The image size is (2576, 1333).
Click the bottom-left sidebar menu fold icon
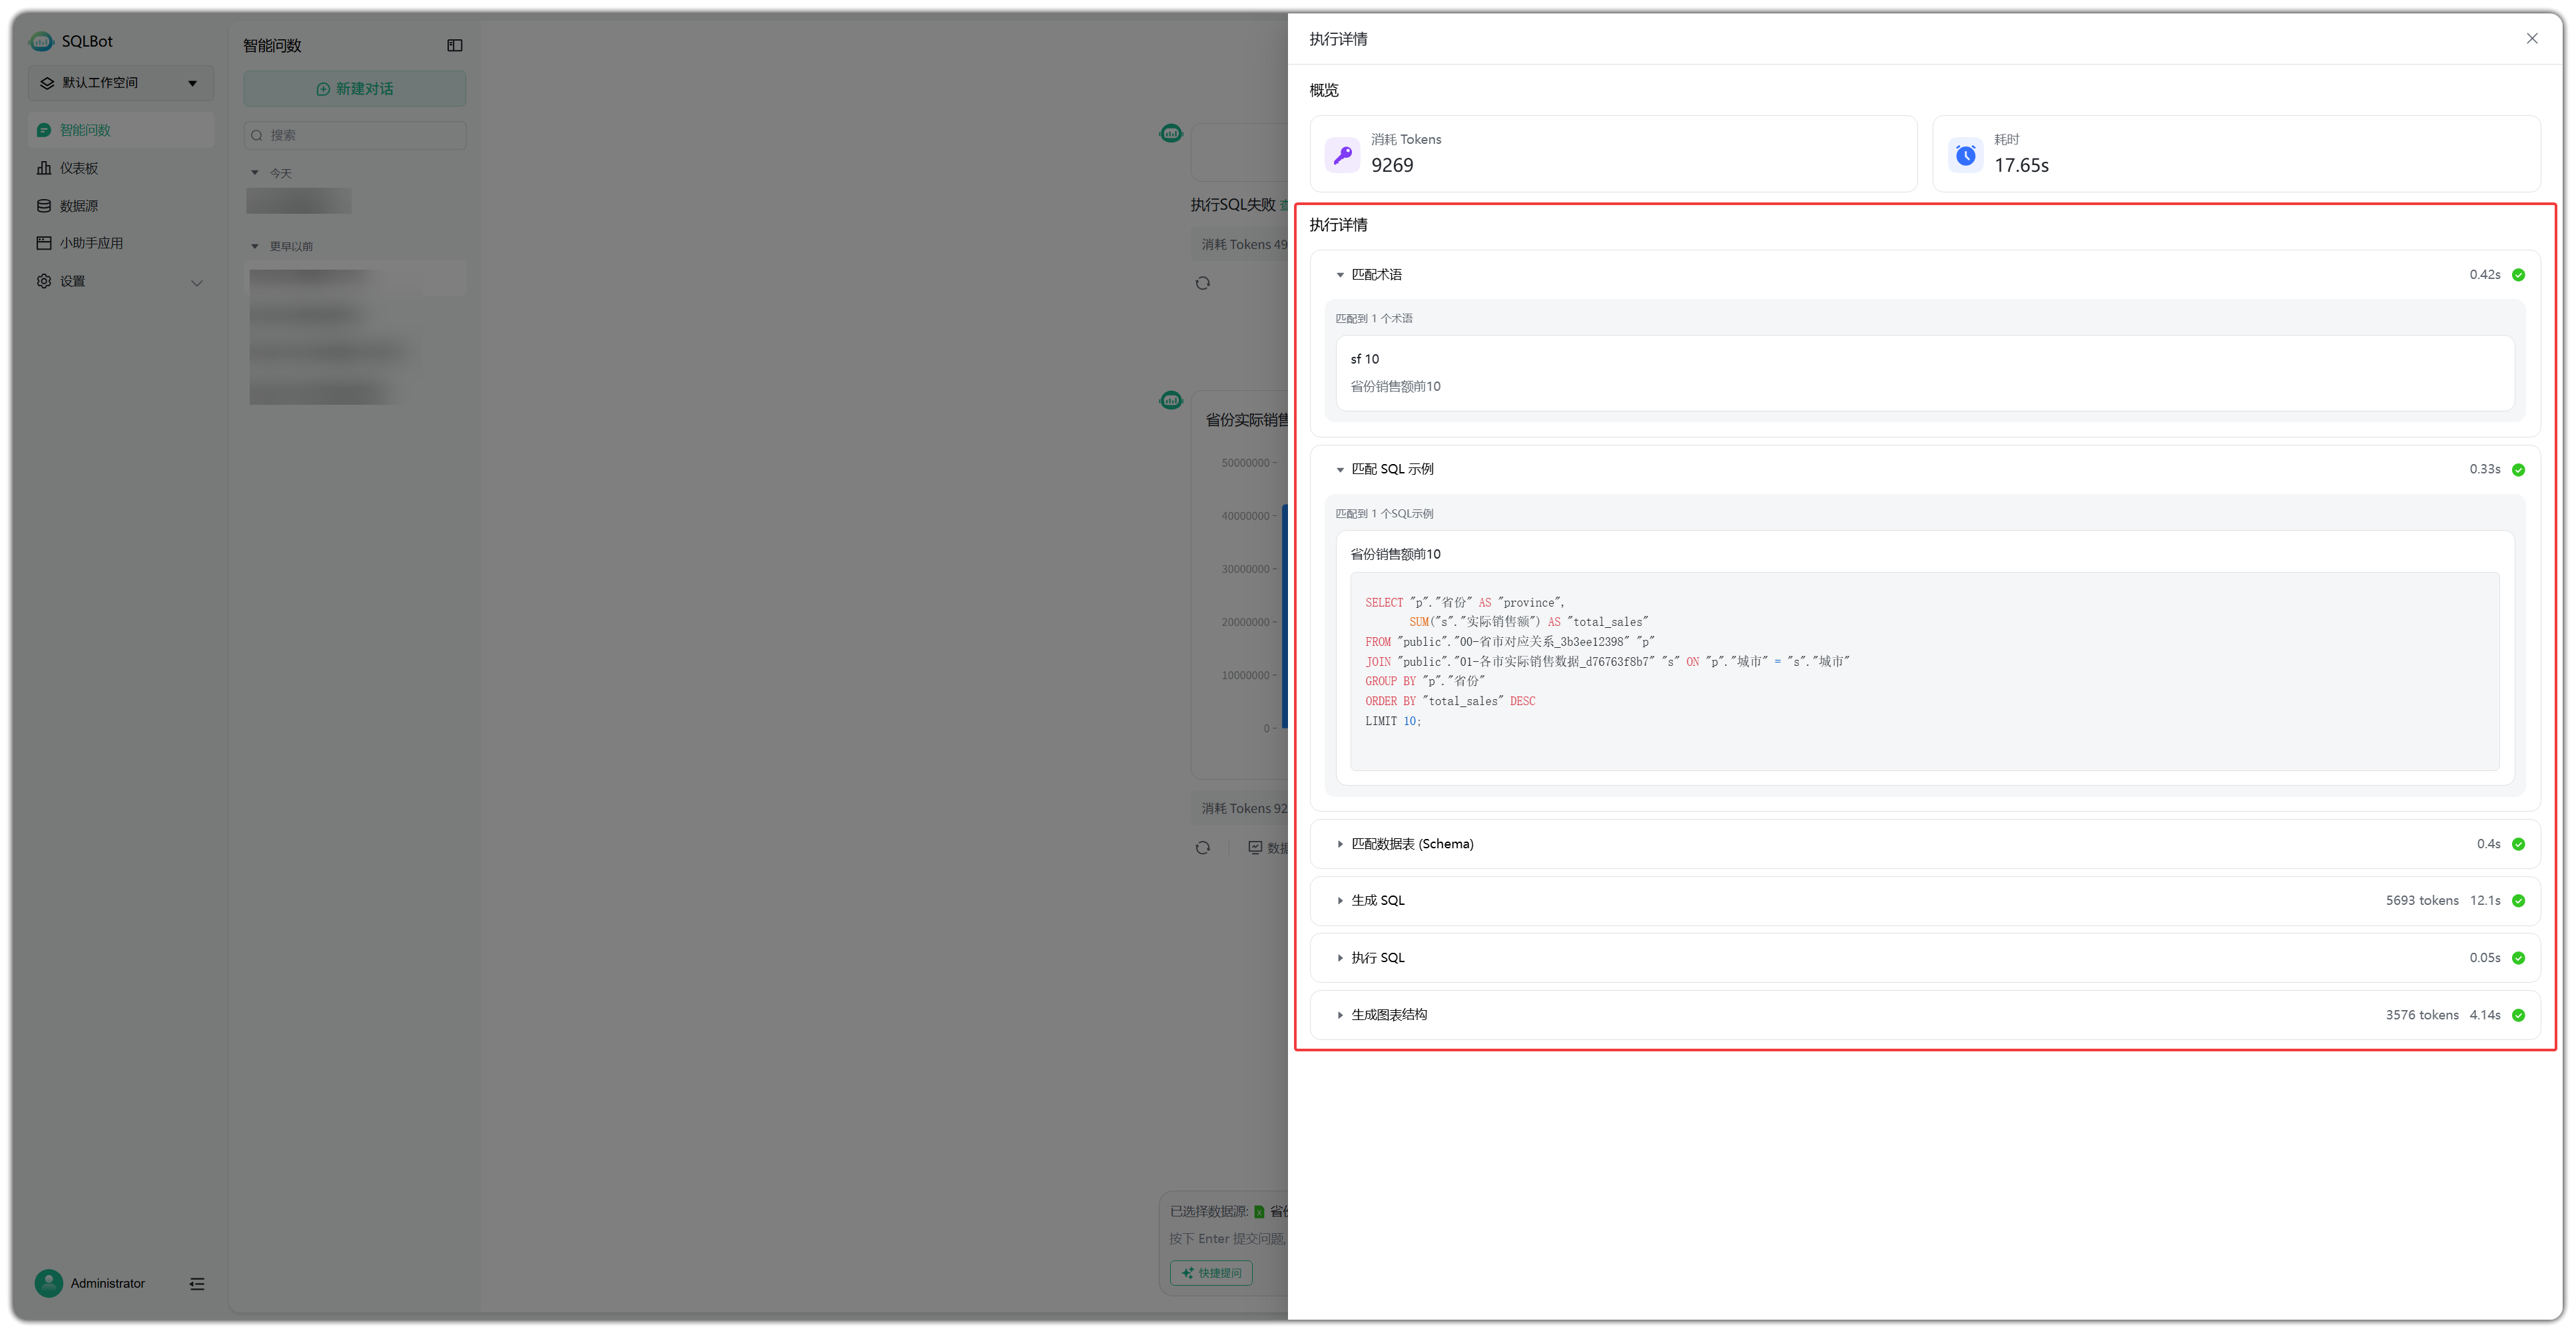(197, 1283)
